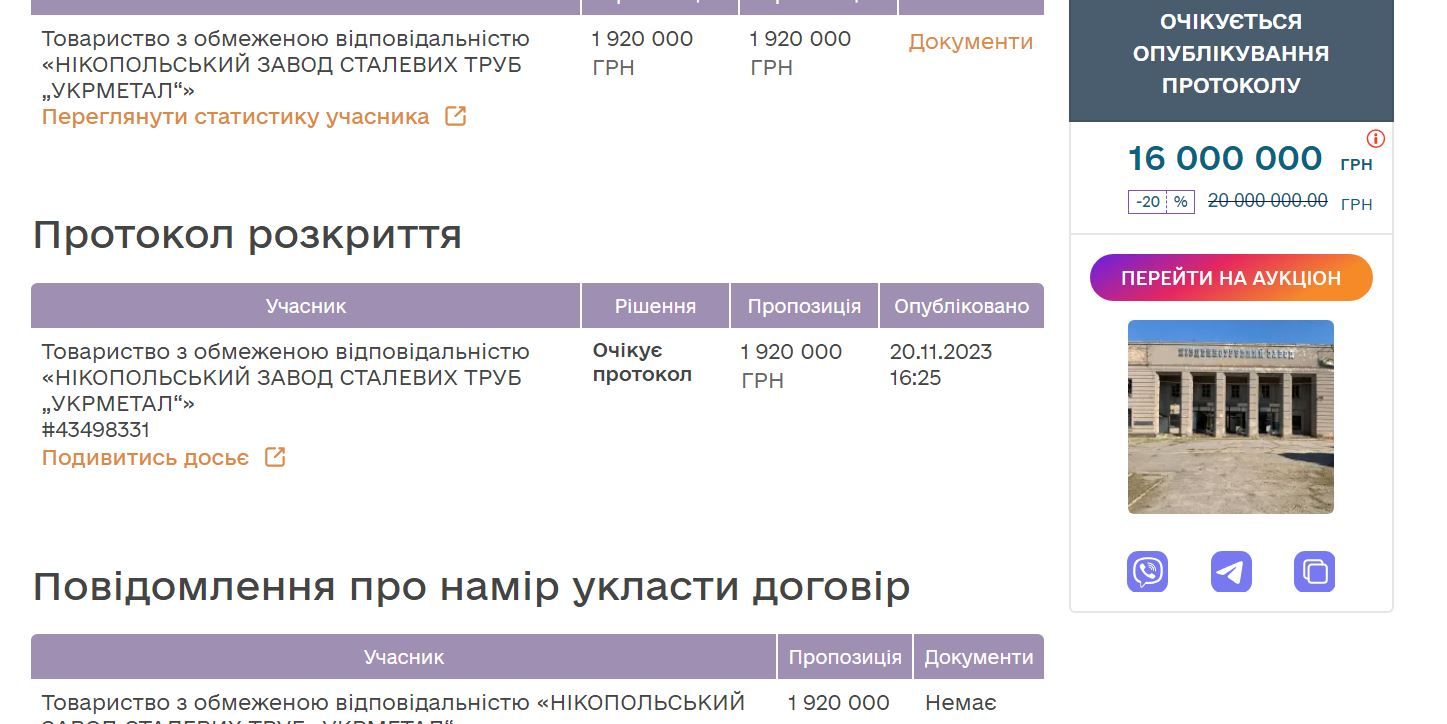The width and height of the screenshot is (1447, 724).
Task: Click the "Опубліковано" column header
Action: (961, 306)
